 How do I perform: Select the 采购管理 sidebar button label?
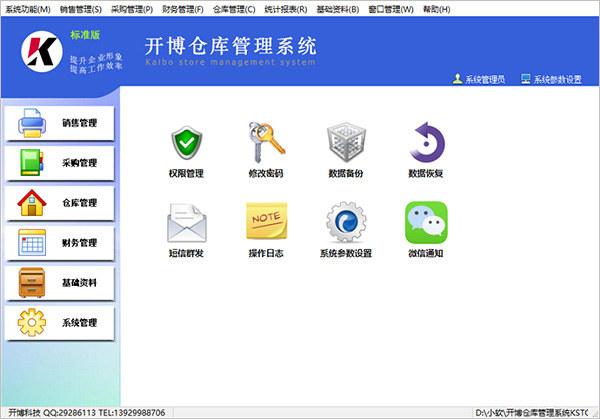coord(80,163)
